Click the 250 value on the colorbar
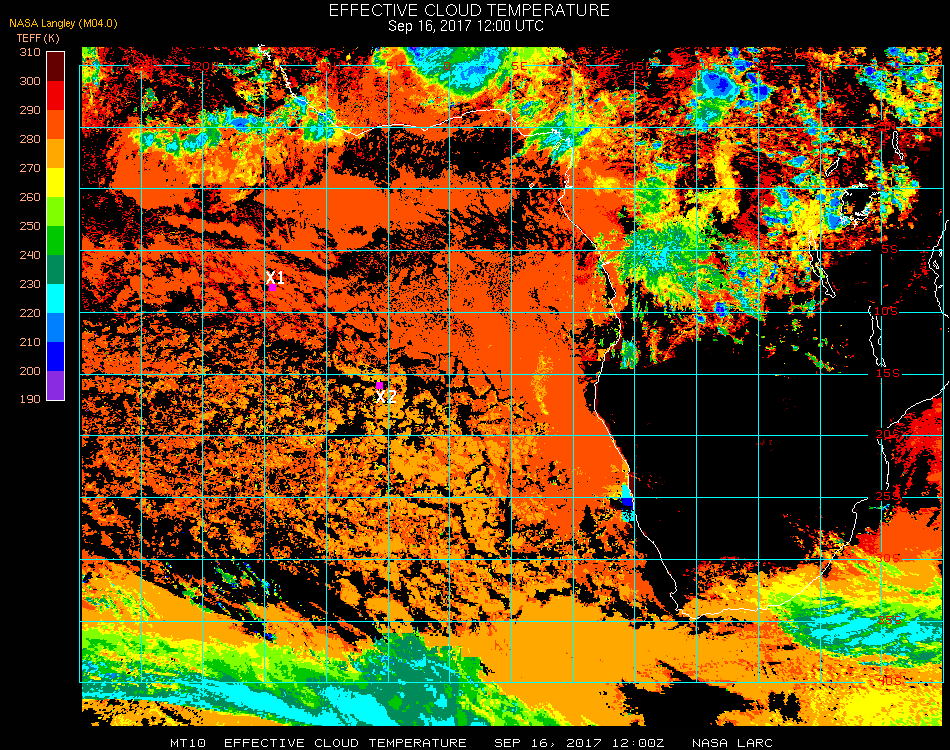The width and height of the screenshot is (950, 750). (30, 226)
